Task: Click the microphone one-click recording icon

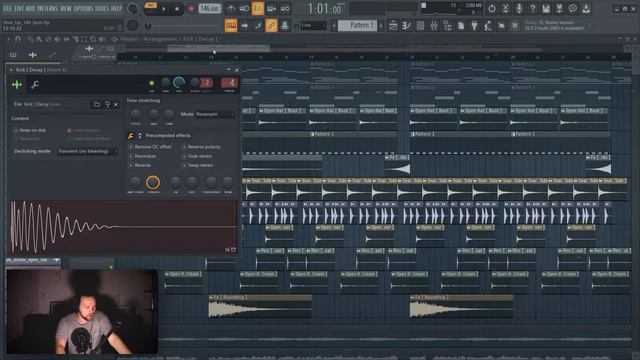Action: [519, 9]
